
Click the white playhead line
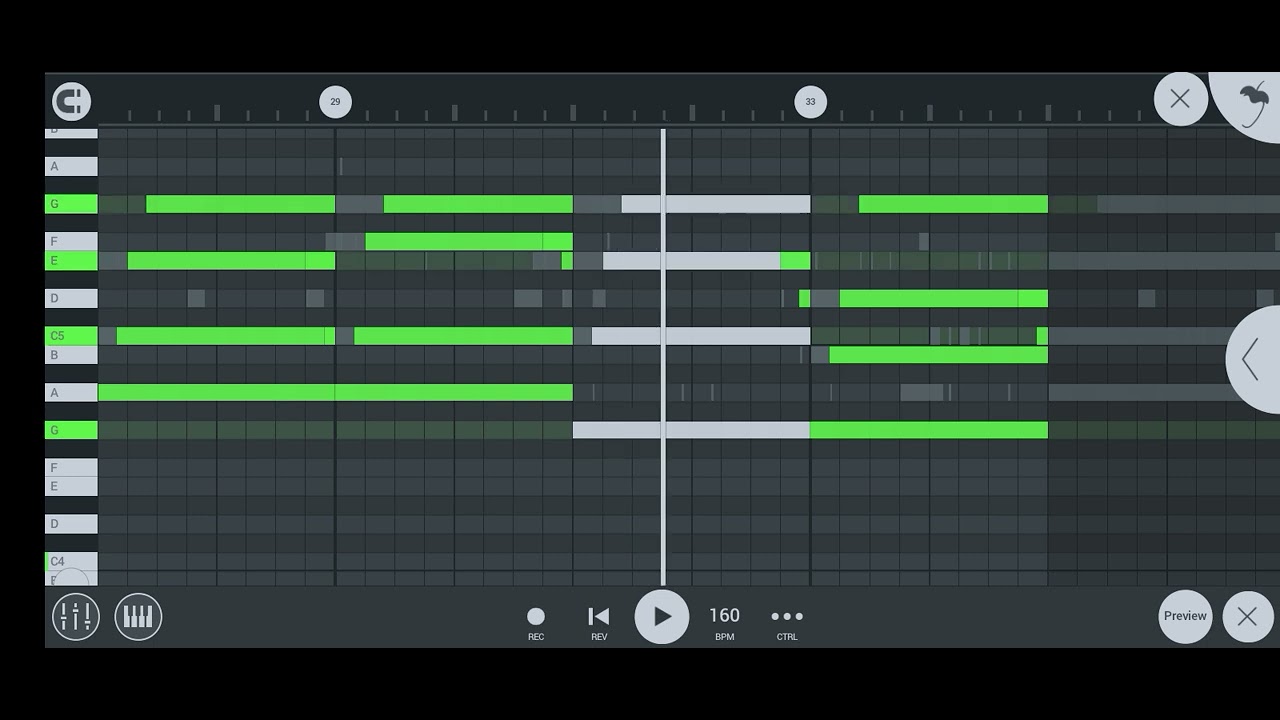click(663, 357)
